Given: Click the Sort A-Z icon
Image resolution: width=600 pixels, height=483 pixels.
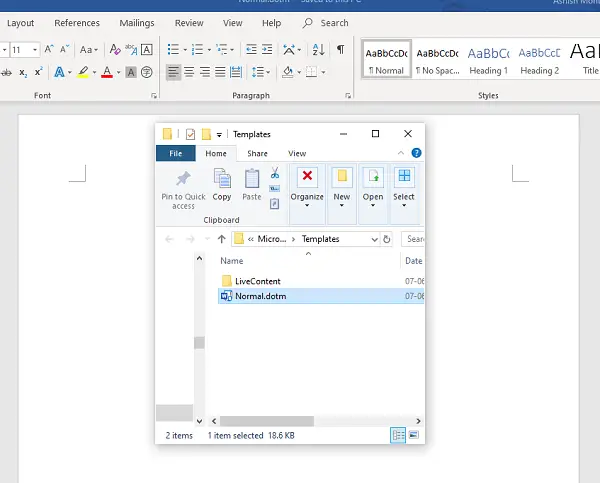Looking at the screenshot, I should (x=319, y=49).
